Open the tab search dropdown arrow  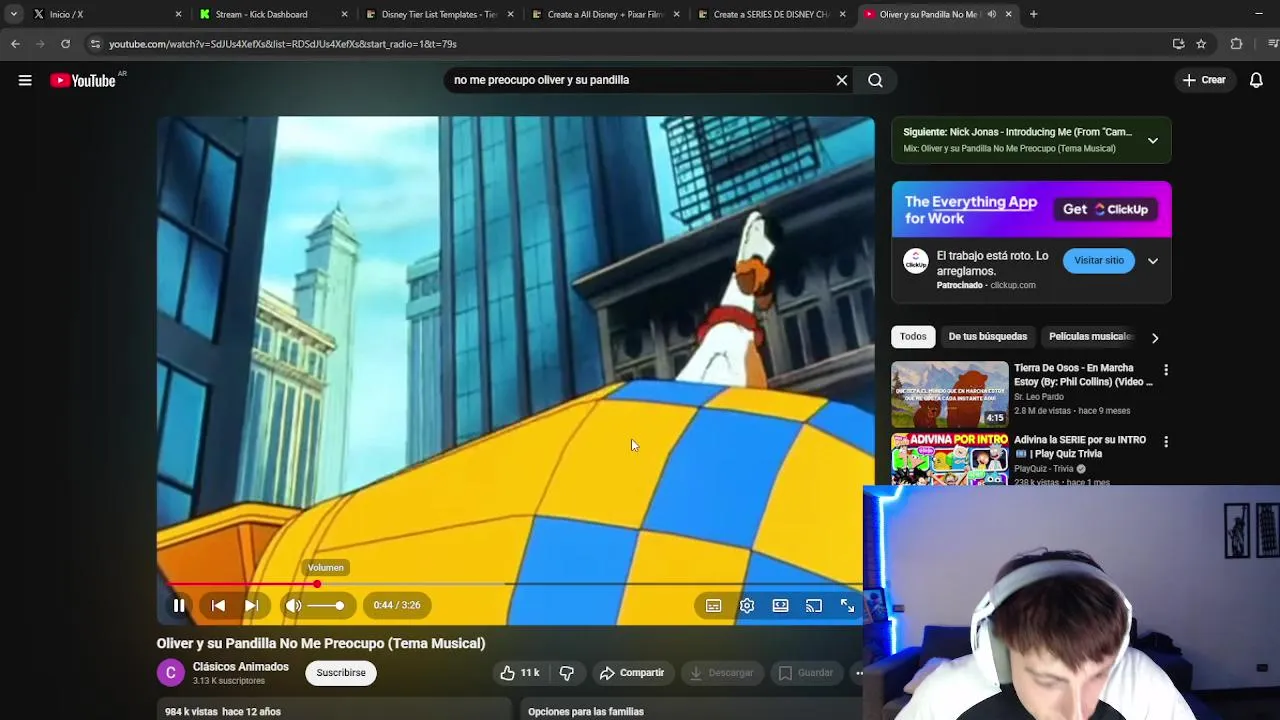point(13,14)
